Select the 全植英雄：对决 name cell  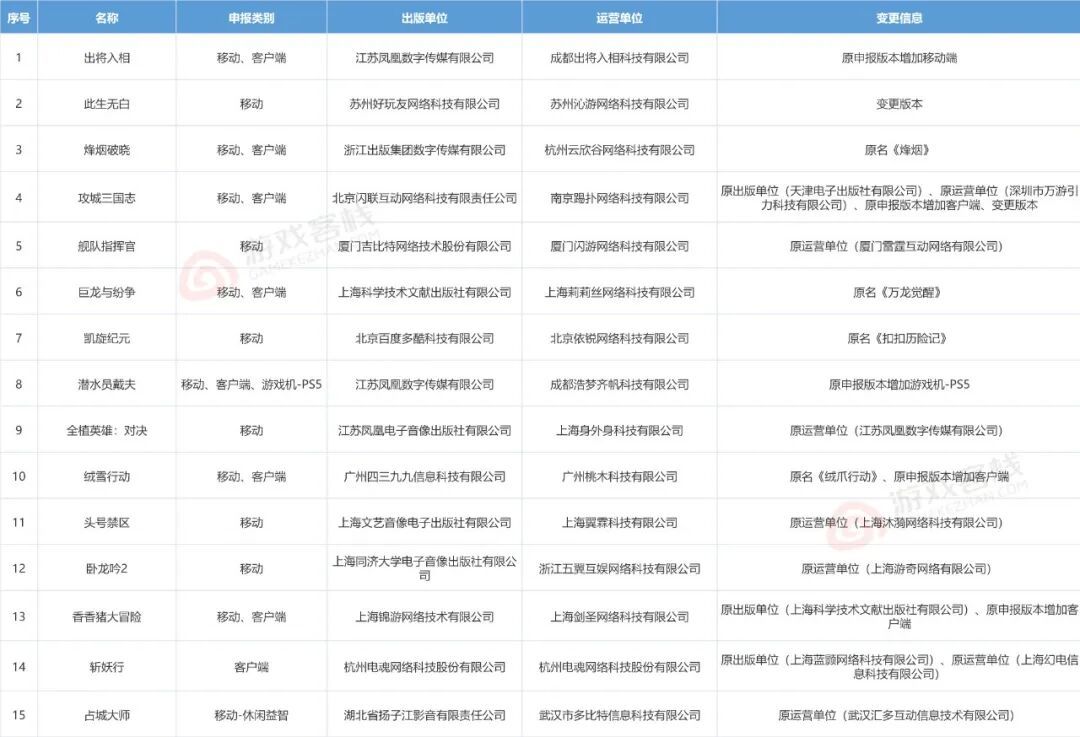click(x=107, y=430)
